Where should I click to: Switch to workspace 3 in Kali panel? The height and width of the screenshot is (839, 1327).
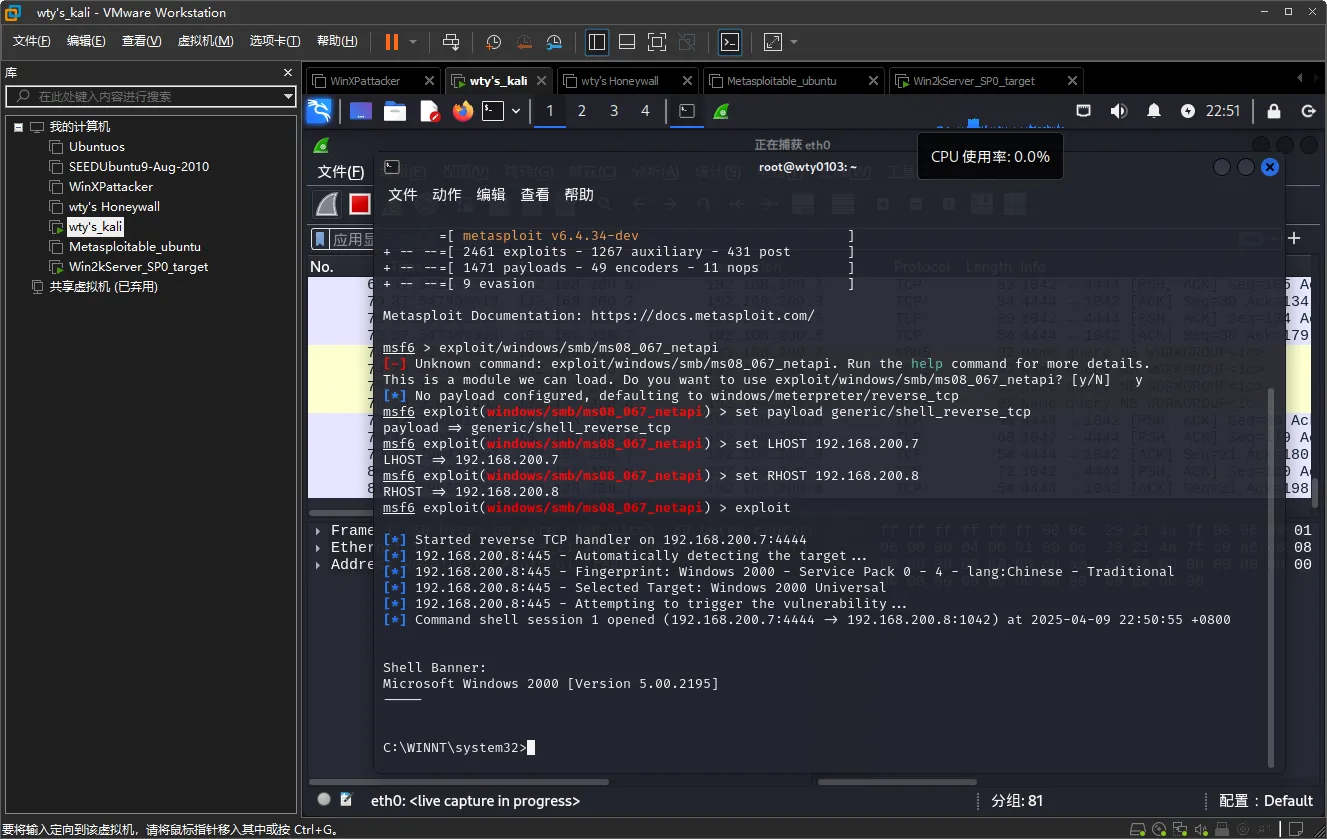(614, 111)
